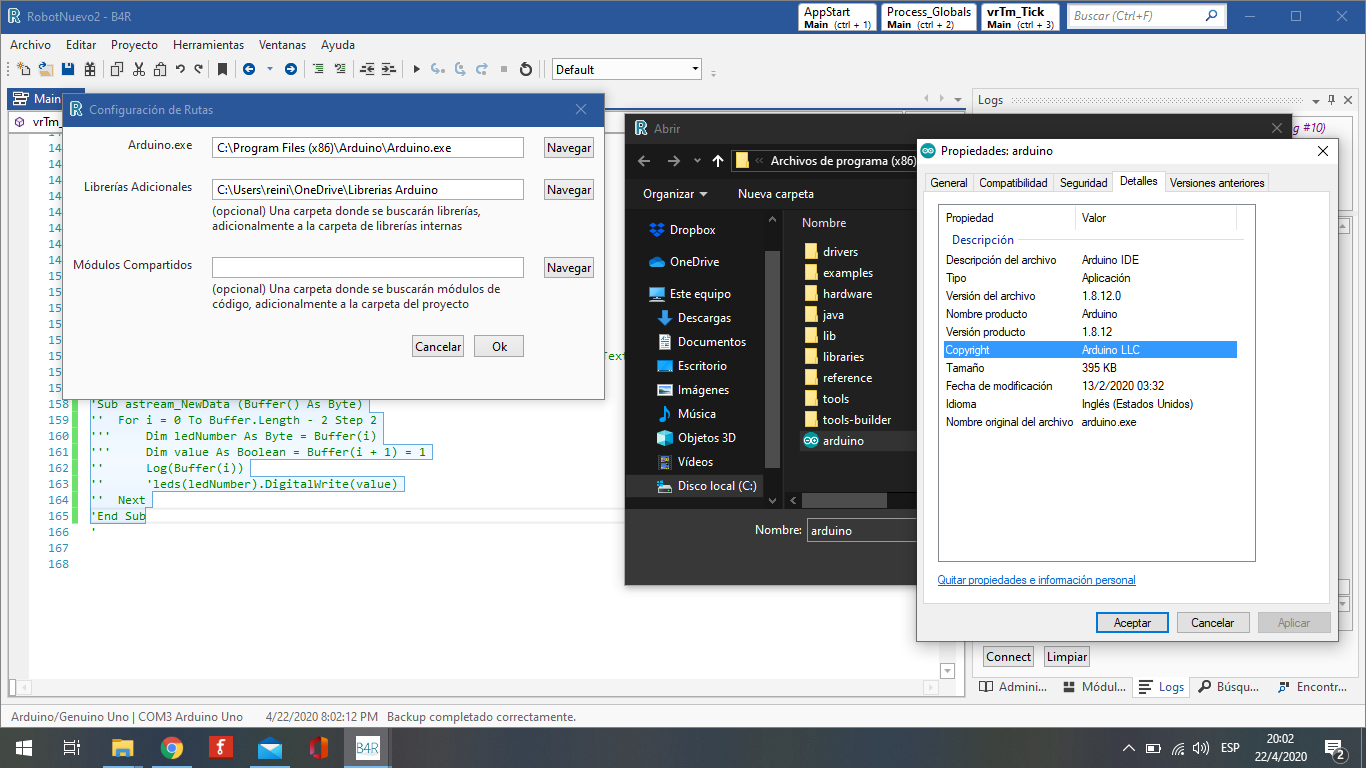Click the Uncomment block toolbar icon
The width and height of the screenshot is (1366, 768).
pyautogui.click(x=340, y=69)
